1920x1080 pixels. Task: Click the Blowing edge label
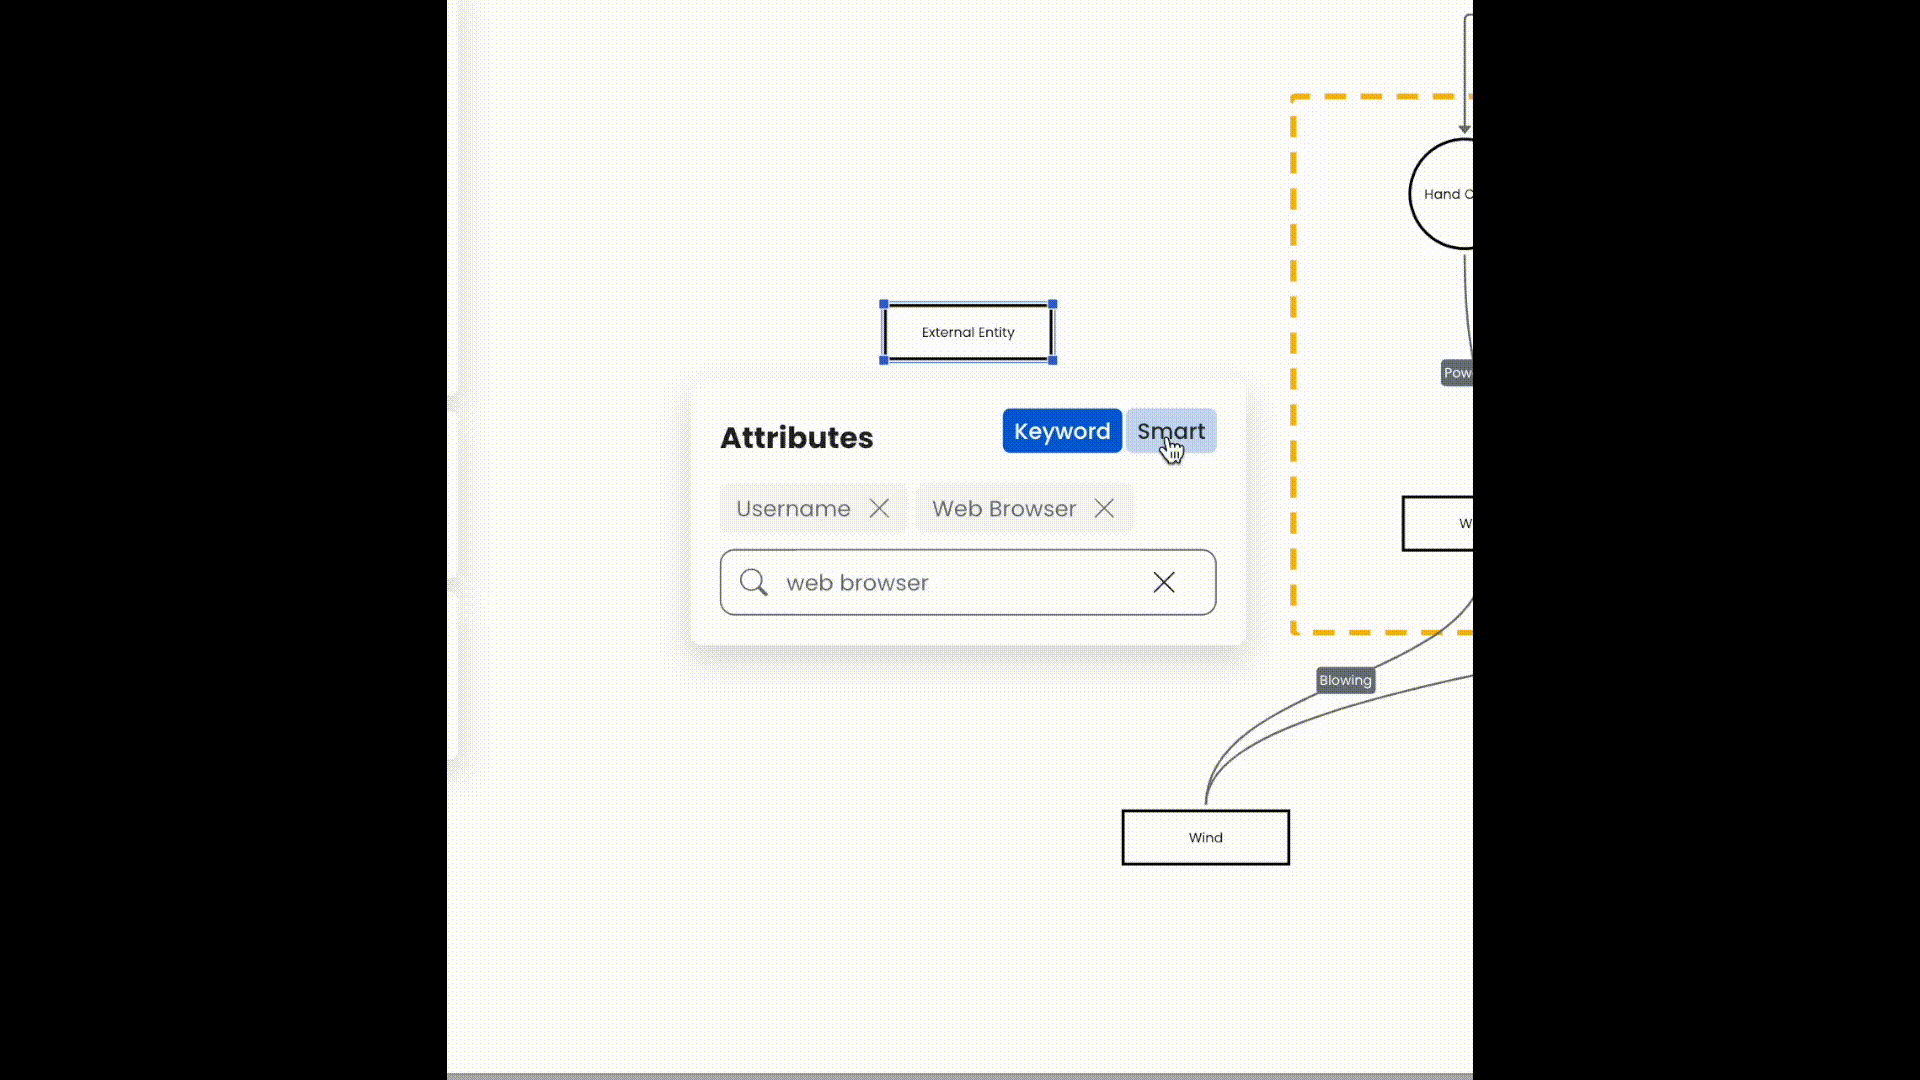pyautogui.click(x=1345, y=680)
